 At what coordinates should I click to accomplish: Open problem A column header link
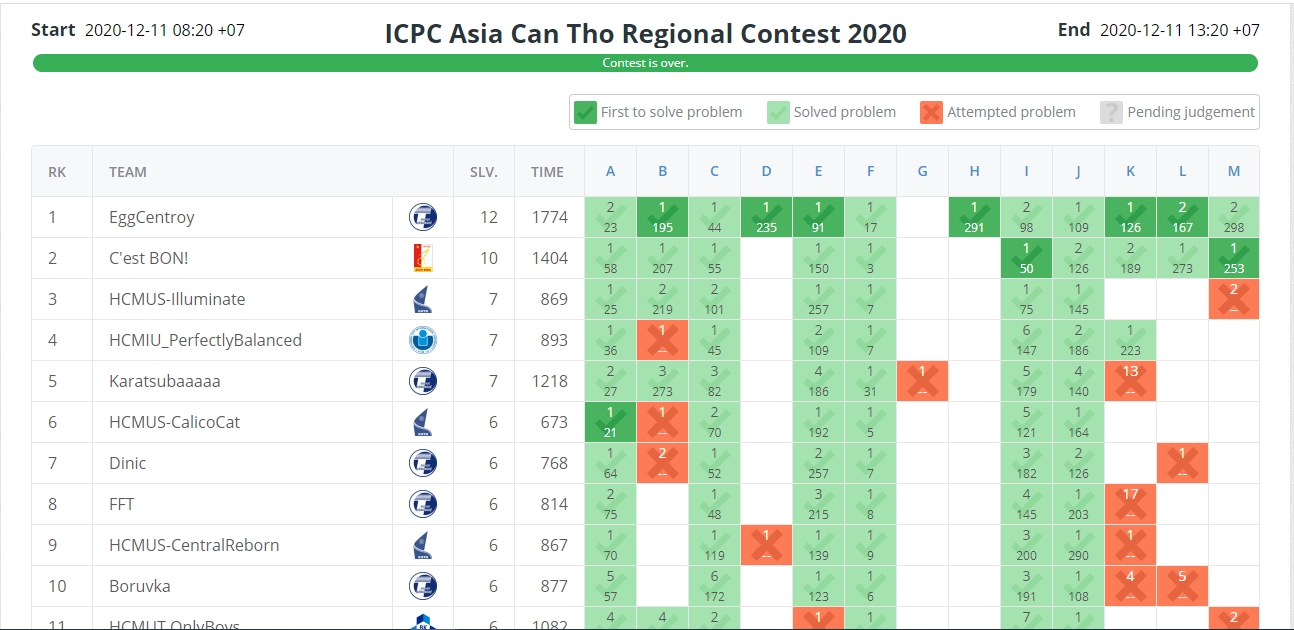(x=610, y=171)
